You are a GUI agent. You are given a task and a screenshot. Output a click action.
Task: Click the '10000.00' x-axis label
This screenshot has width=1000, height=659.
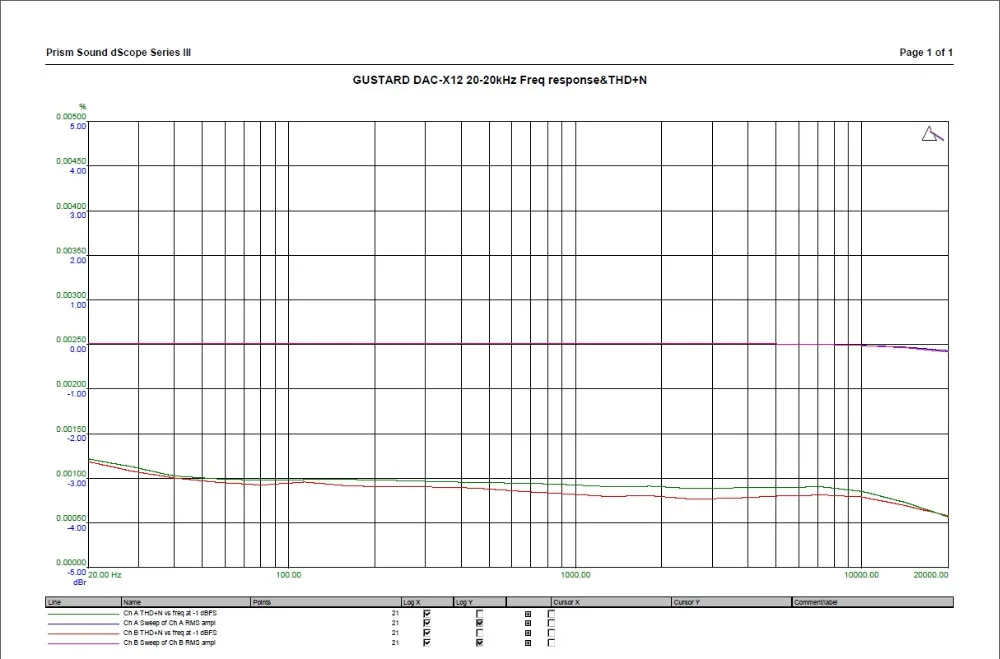pyautogui.click(x=861, y=575)
